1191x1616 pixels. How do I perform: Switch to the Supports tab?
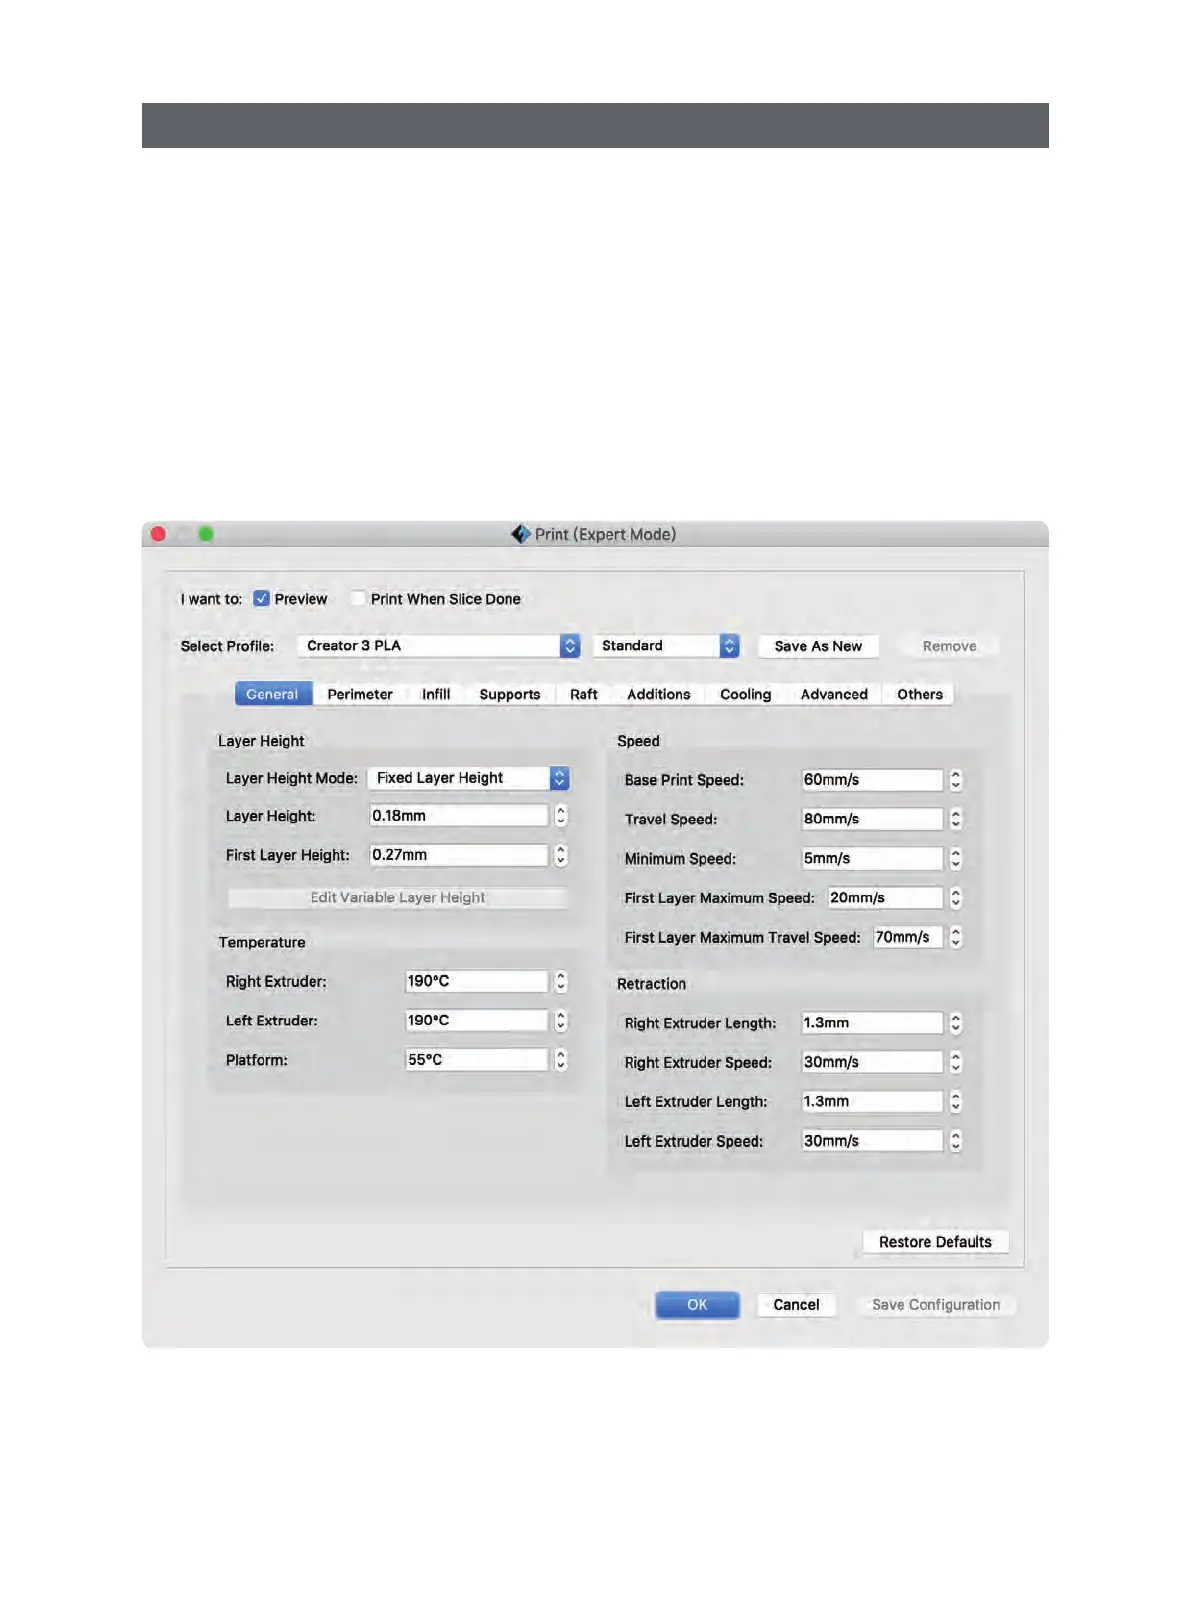coord(510,694)
